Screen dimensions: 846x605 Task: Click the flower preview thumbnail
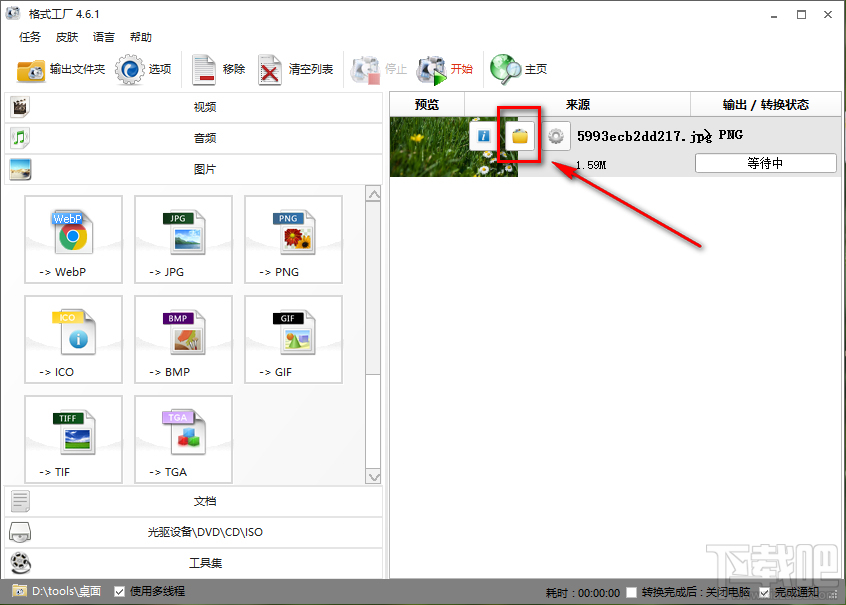[454, 147]
